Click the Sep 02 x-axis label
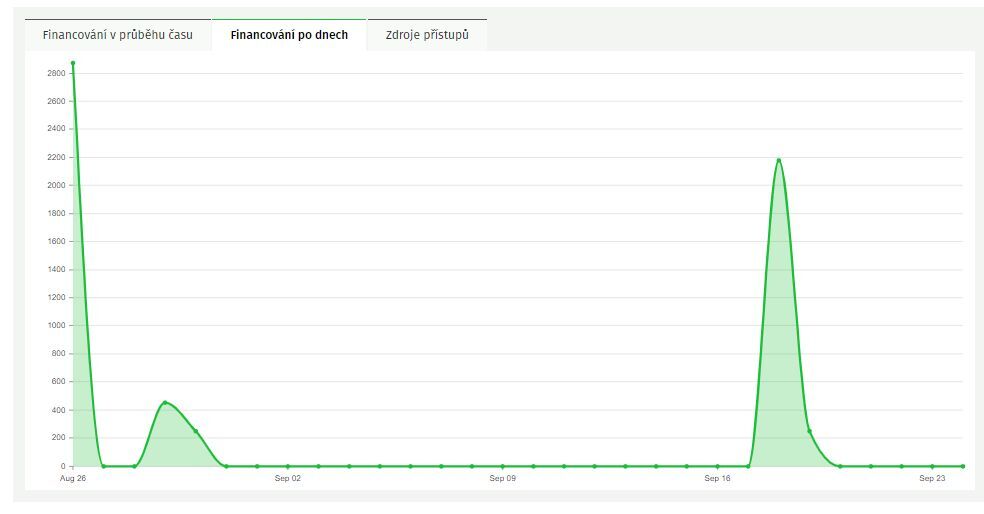Screen dimensions: 984x514 pos(288,478)
